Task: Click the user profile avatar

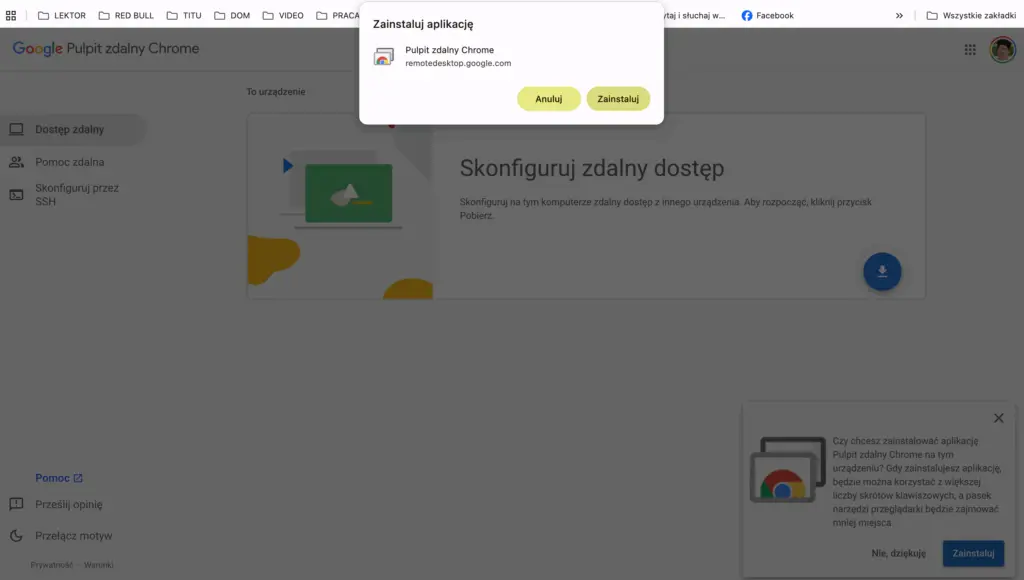Action: (x=1002, y=50)
